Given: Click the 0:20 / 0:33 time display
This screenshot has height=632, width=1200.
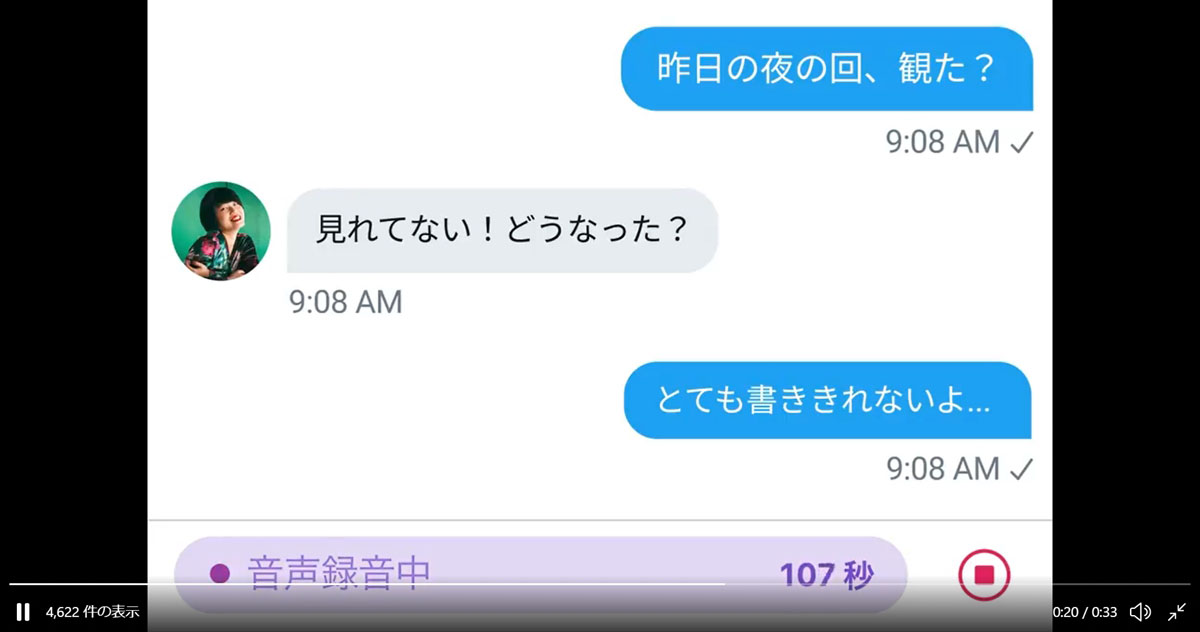Looking at the screenshot, I should [1085, 612].
